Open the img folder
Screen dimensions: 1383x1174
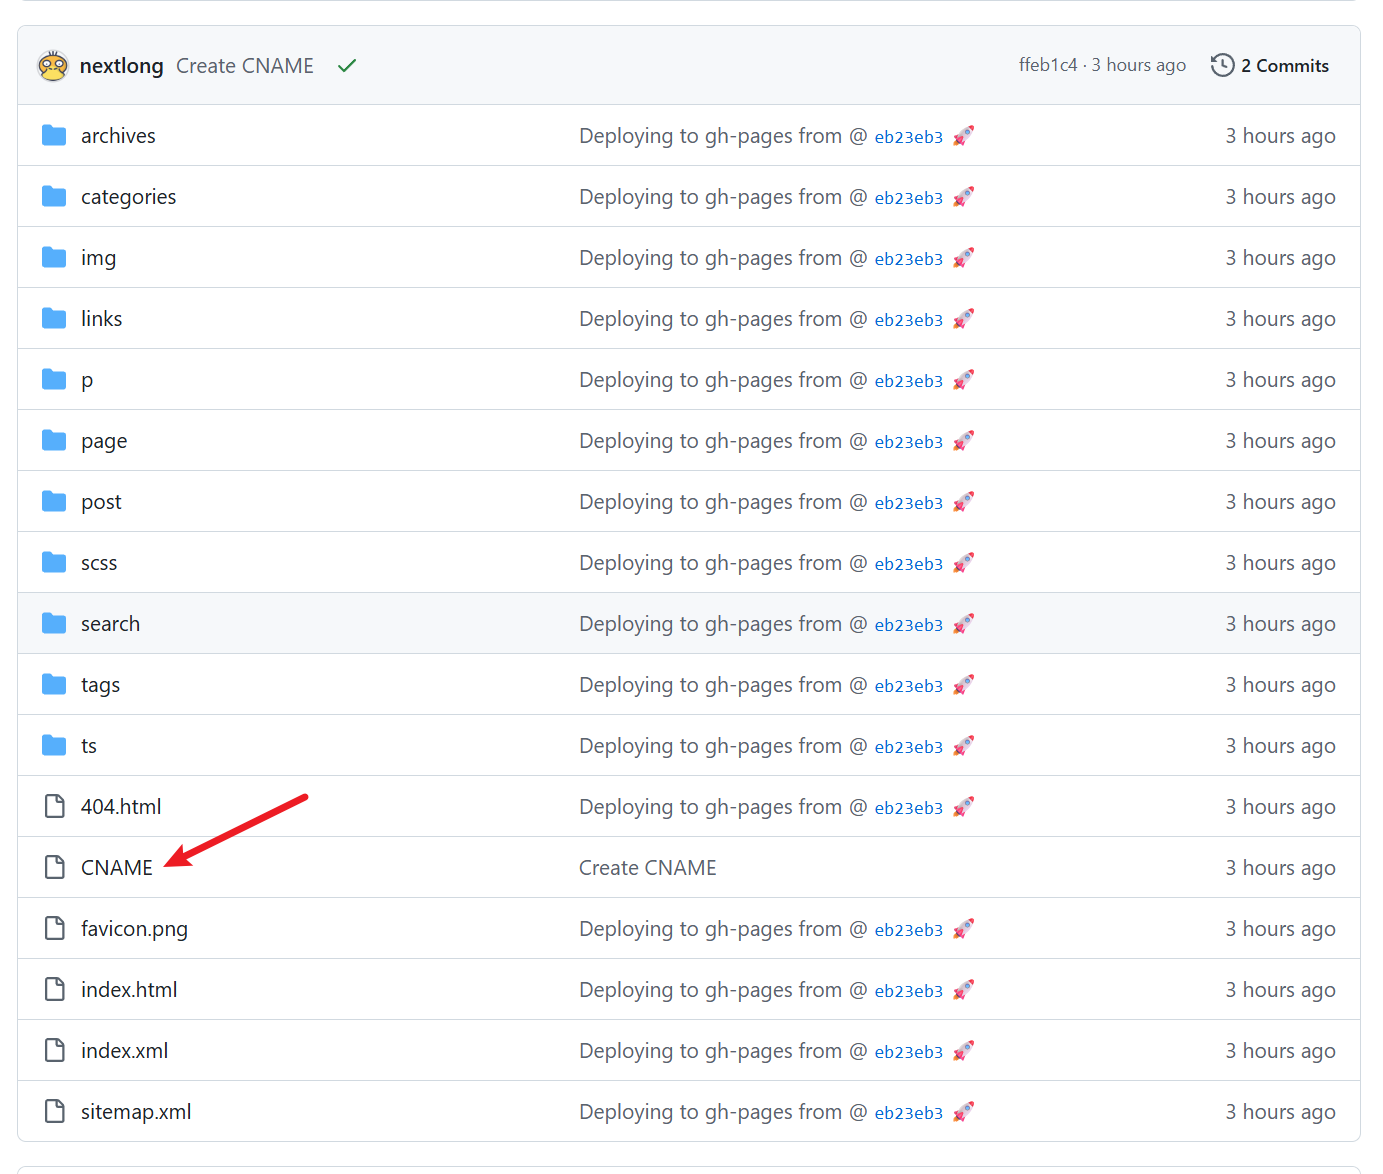click(98, 258)
